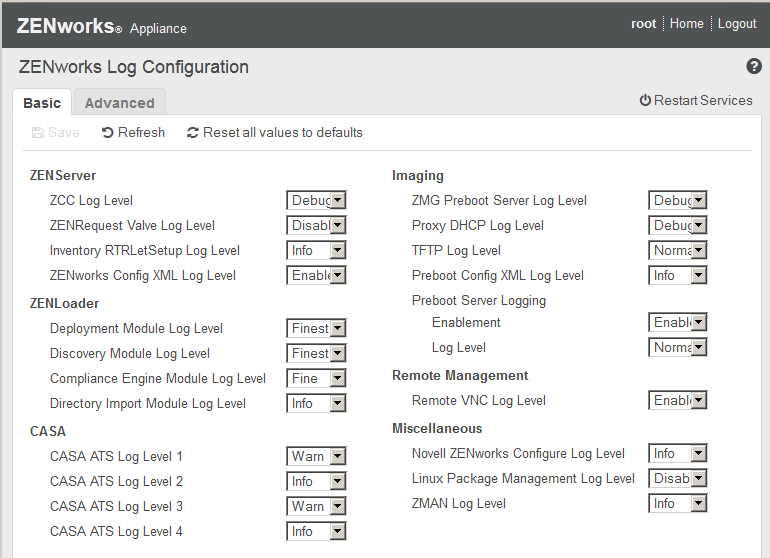Open the ZCC Log Level dropdown
Image resolution: width=770 pixels, height=558 pixels.
(316, 201)
